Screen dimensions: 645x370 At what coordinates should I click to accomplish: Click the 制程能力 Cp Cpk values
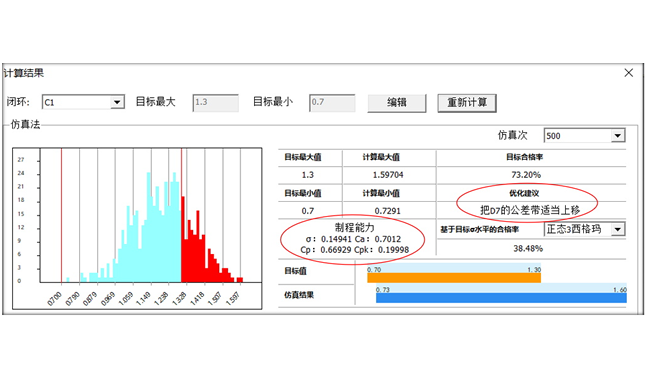[x=355, y=250]
